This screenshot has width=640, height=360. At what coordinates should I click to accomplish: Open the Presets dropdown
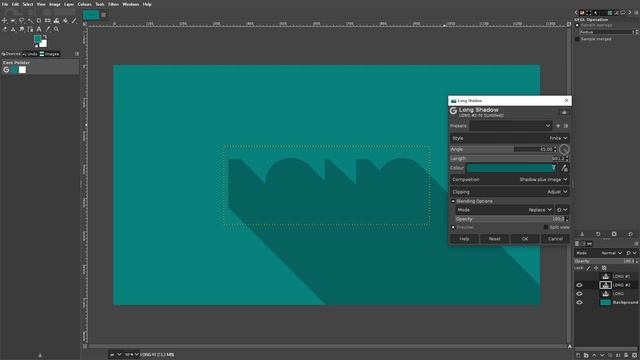pyautogui.click(x=511, y=126)
